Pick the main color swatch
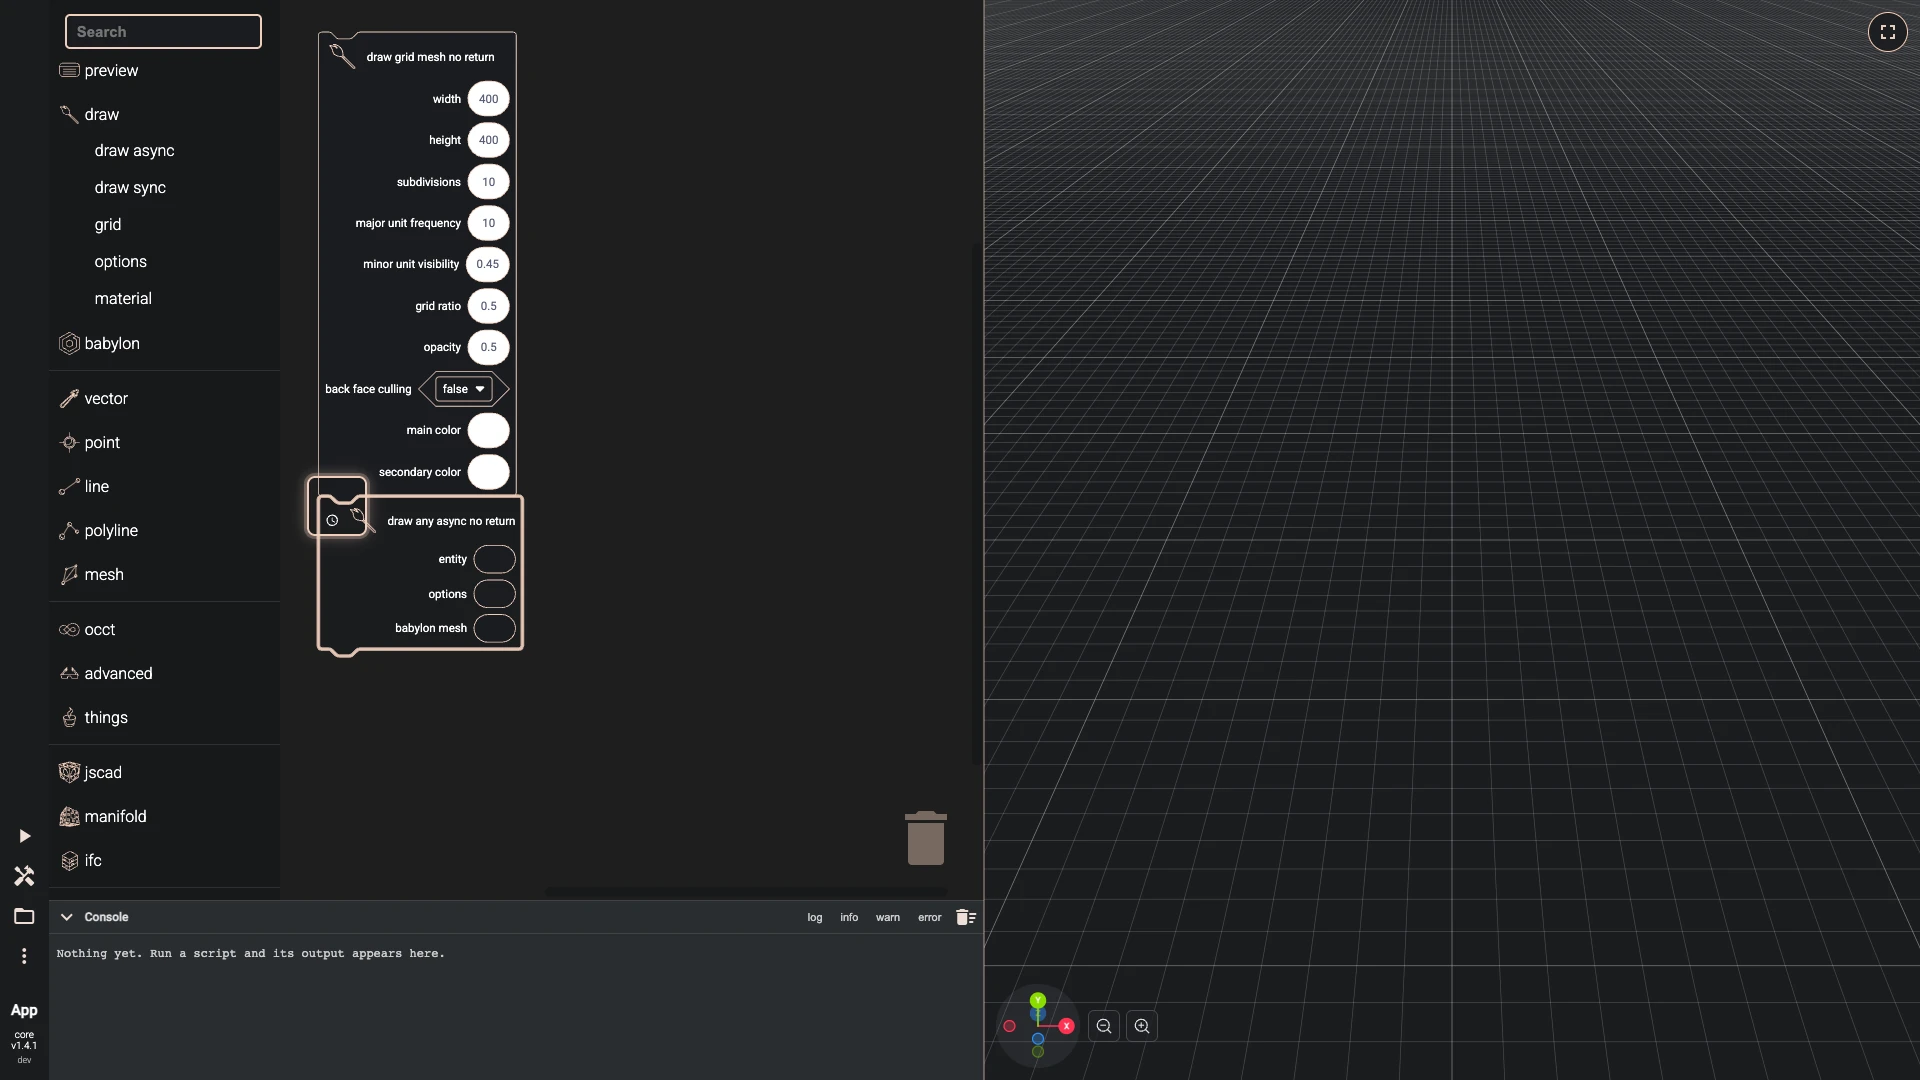The width and height of the screenshot is (1920, 1080). point(488,430)
